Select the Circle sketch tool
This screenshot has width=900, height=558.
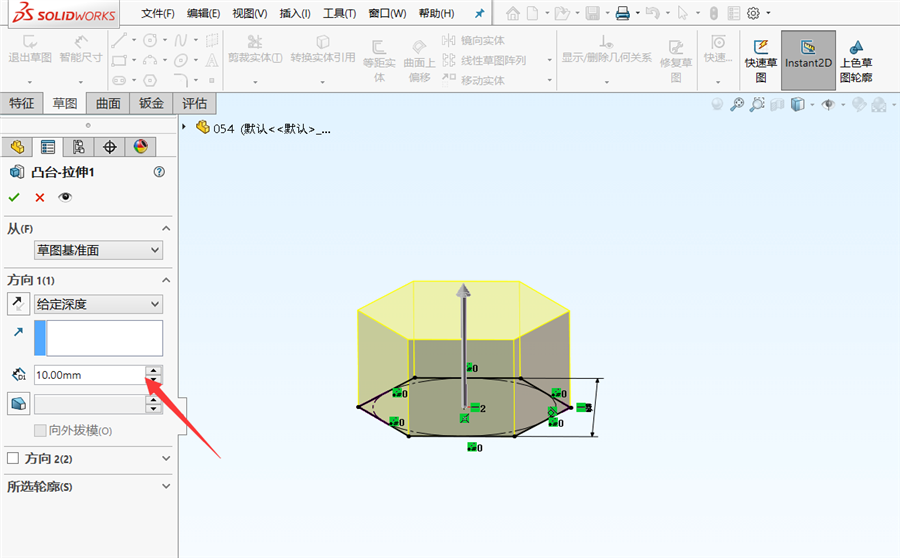(150, 40)
